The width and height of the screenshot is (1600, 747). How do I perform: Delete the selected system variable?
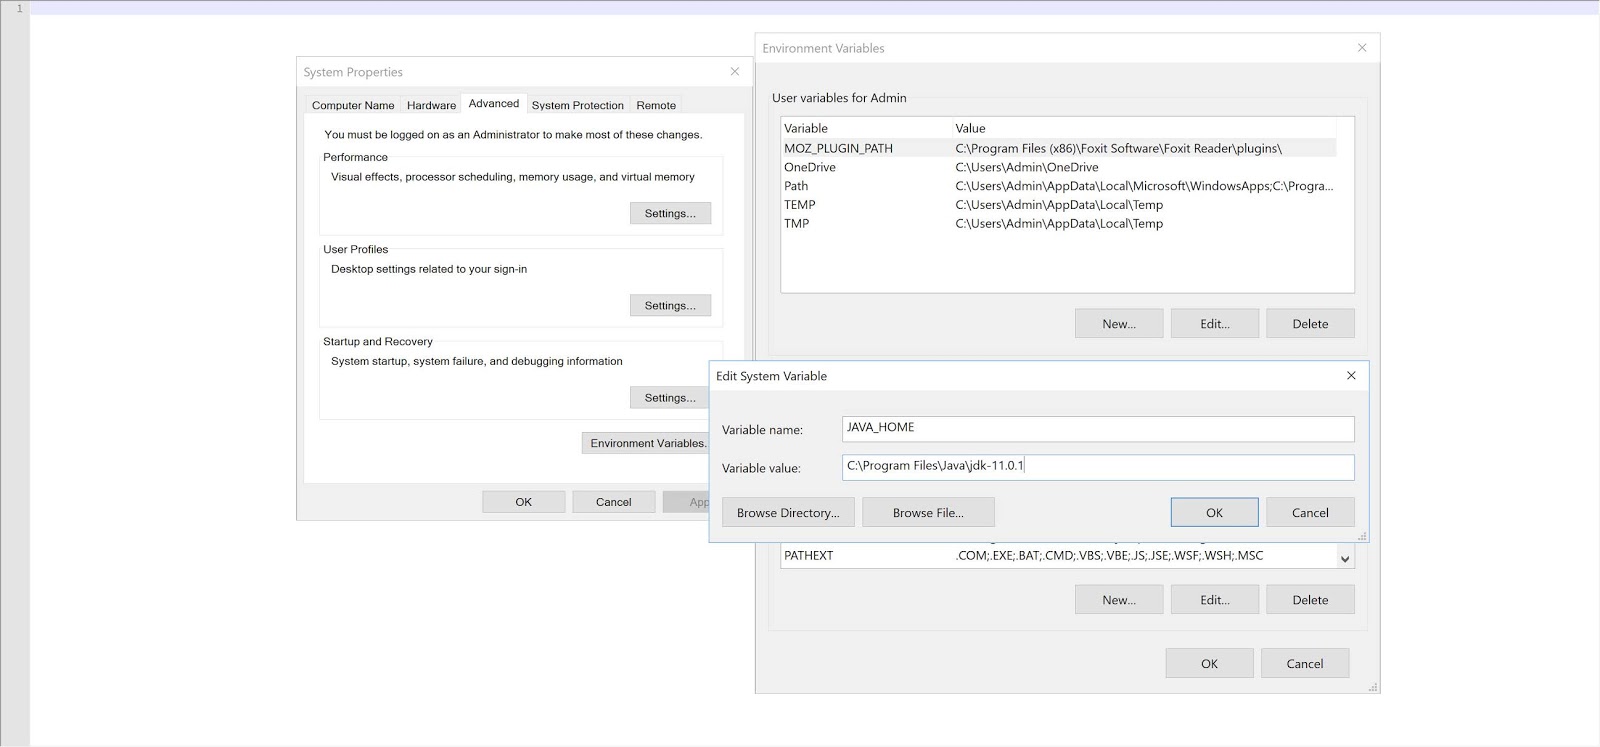pyautogui.click(x=1310, y=600)
